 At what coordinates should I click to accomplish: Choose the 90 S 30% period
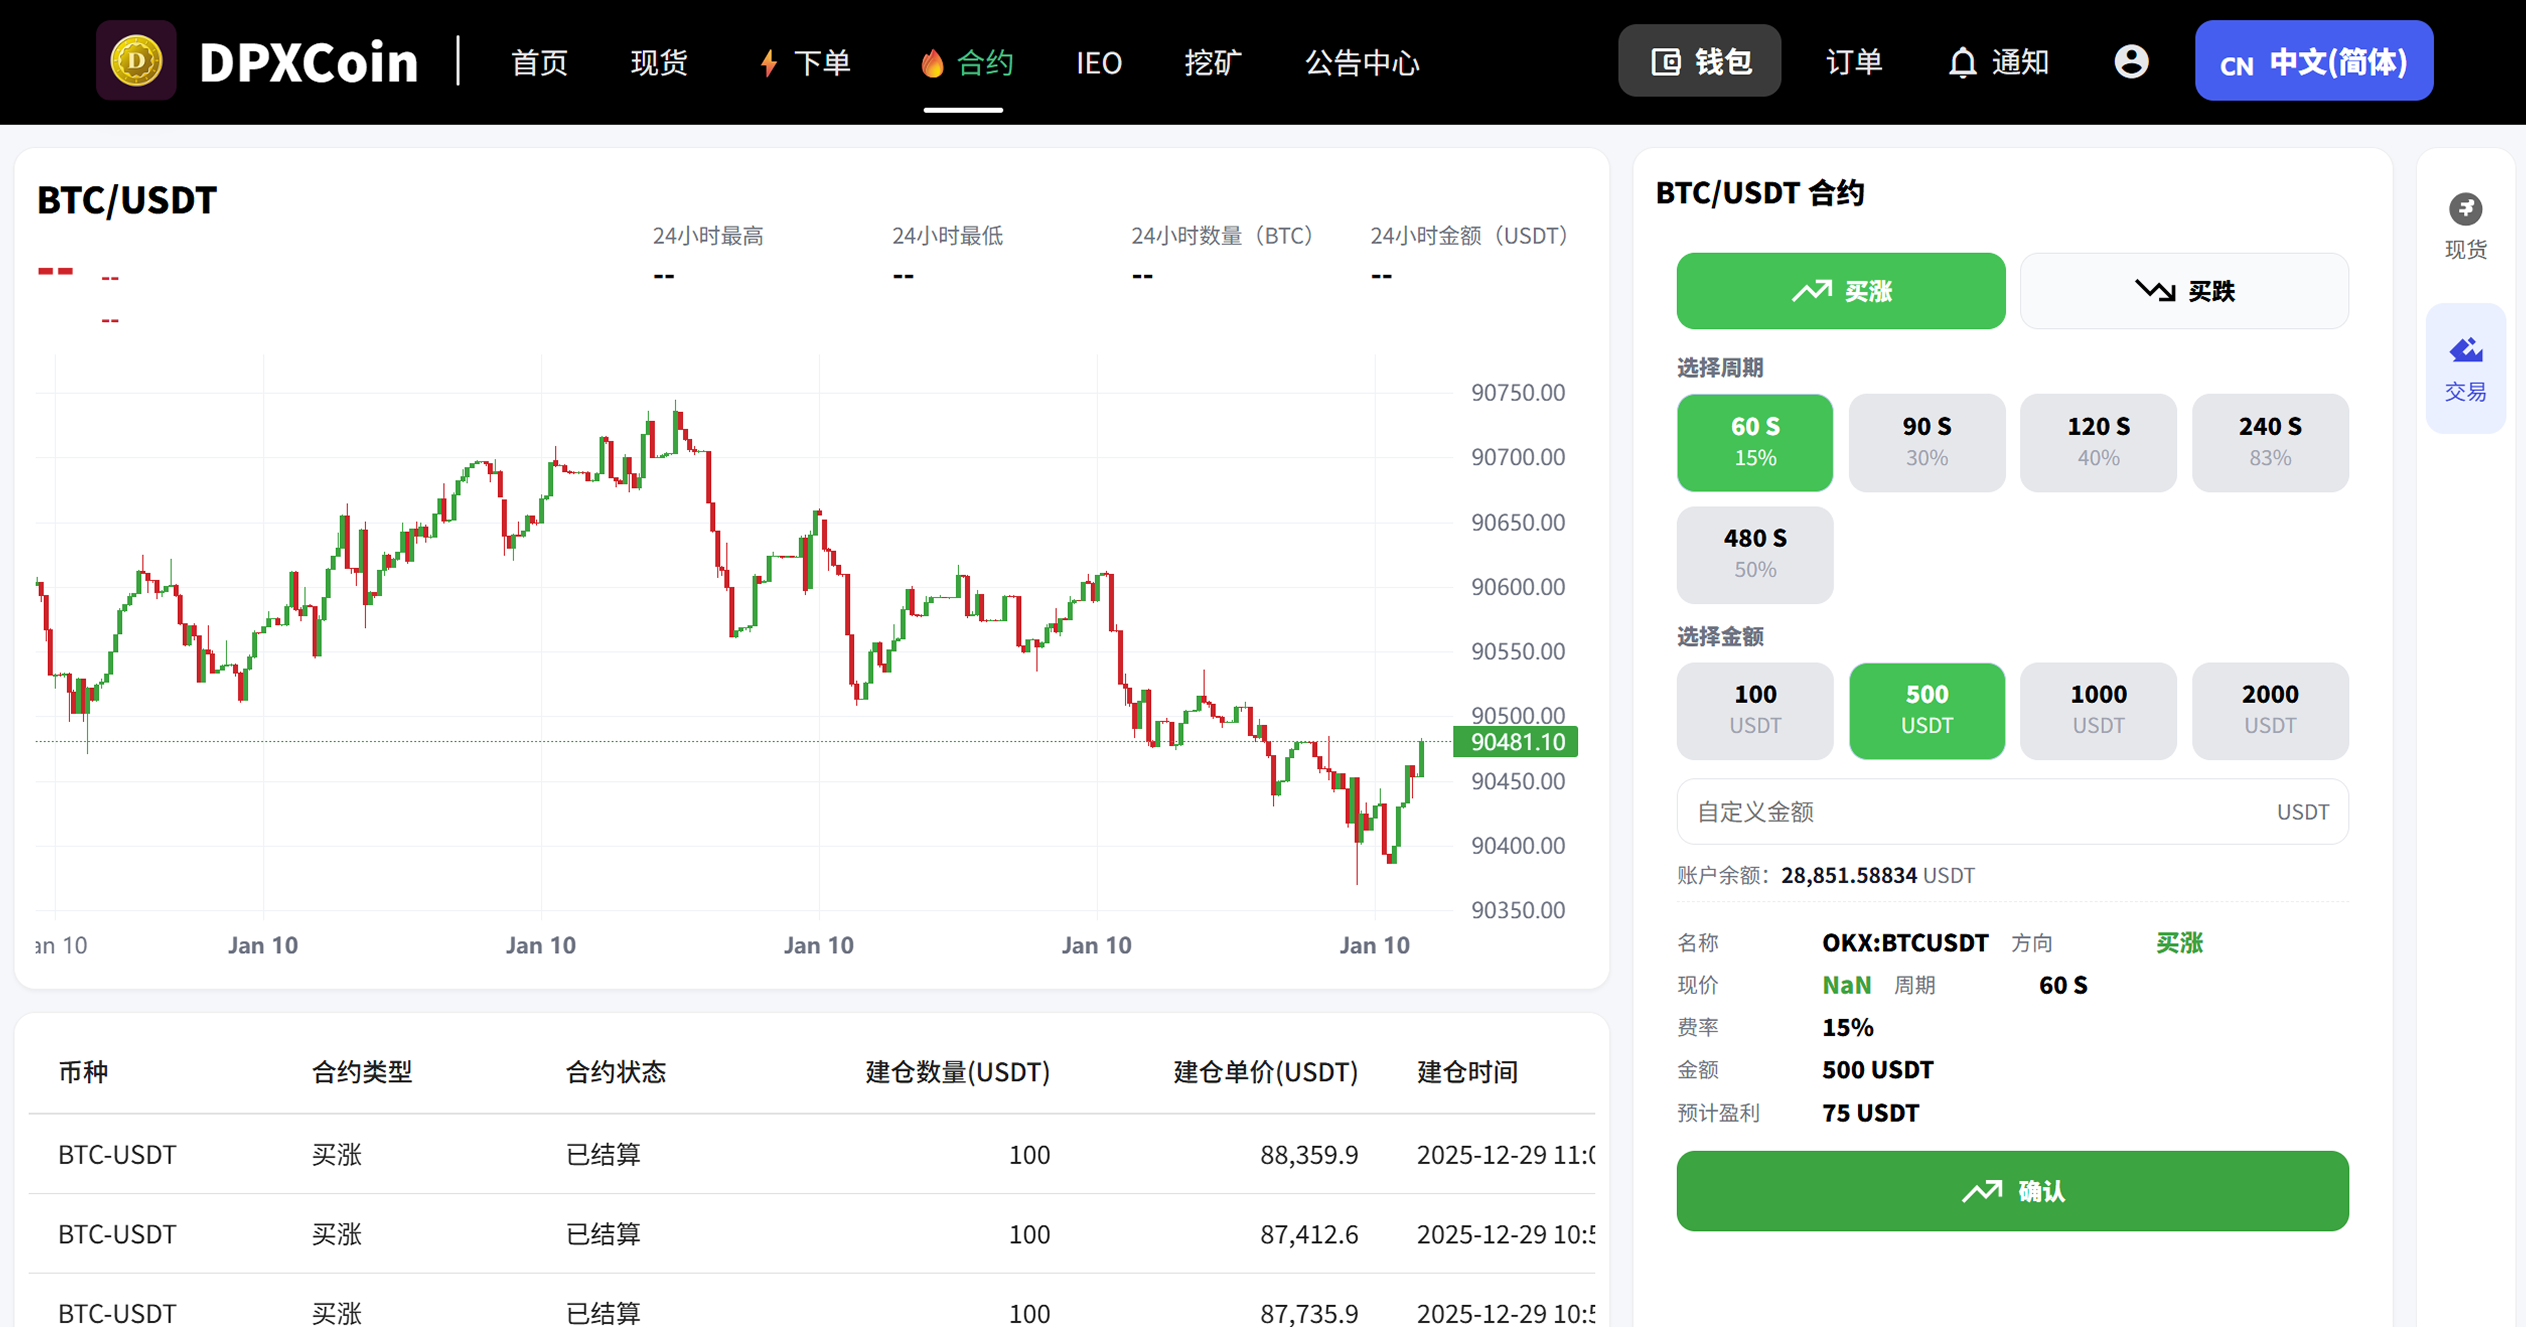click(1926, 441)
